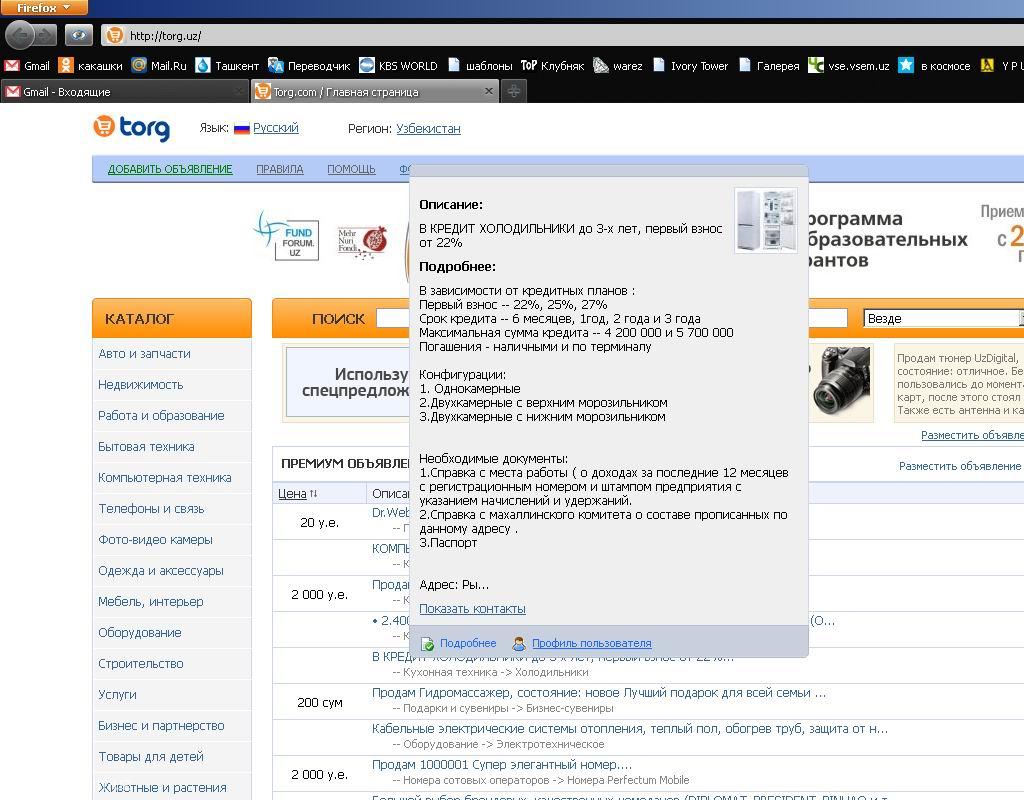Click the user profile icon in popup
Screen dimensions: 1024x800
pyautogui.click(x=519, y=644)
